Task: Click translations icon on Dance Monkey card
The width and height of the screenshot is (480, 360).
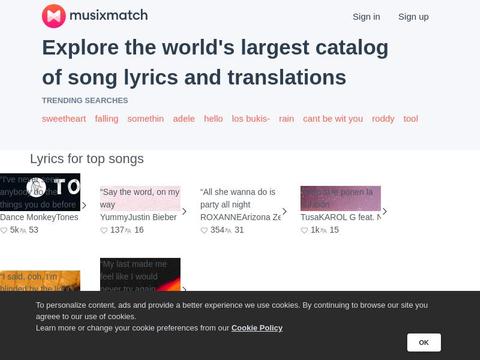Action: [23, 231]
